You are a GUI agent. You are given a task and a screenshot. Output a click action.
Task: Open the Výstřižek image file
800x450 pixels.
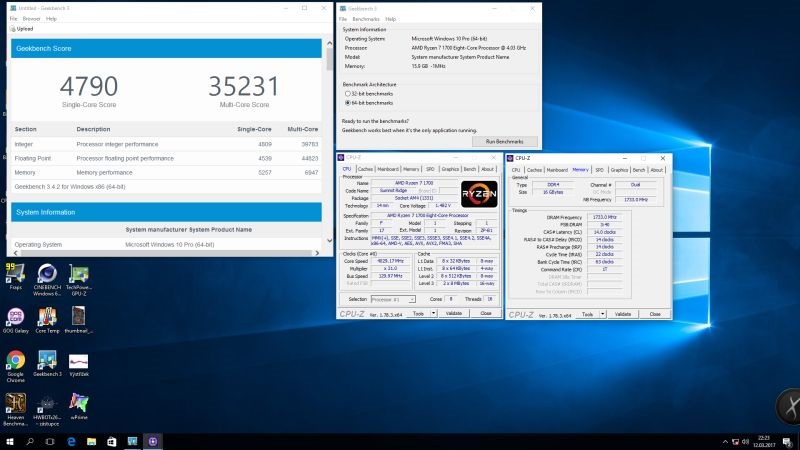(79, 365)
